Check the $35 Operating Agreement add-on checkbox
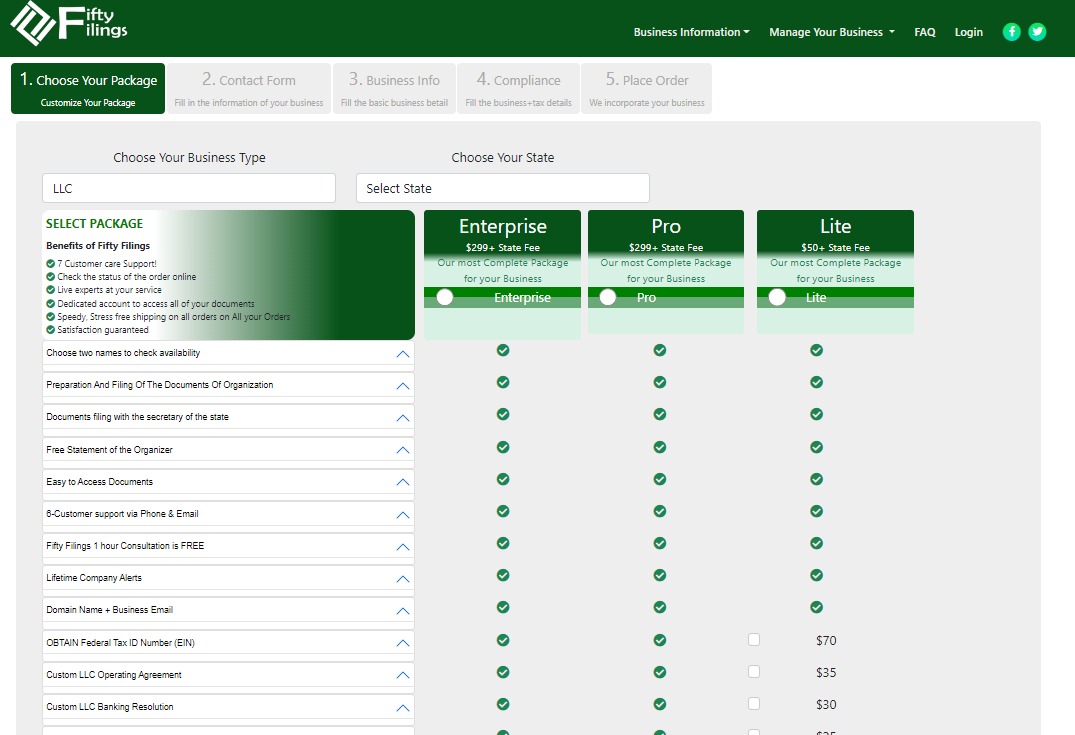This screenshot has width=1075, height=735. (x=754, y=672)
